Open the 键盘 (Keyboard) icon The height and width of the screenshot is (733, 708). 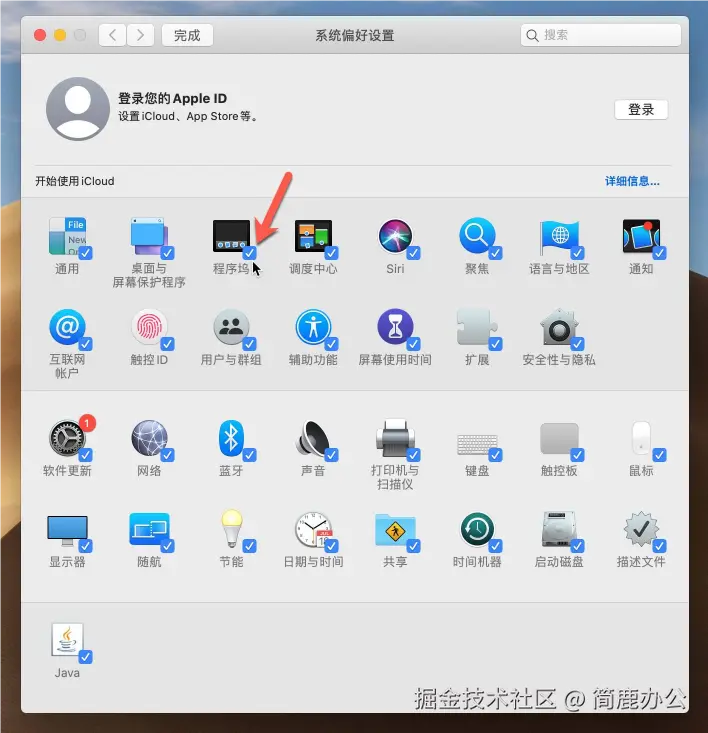coord(477,444)
